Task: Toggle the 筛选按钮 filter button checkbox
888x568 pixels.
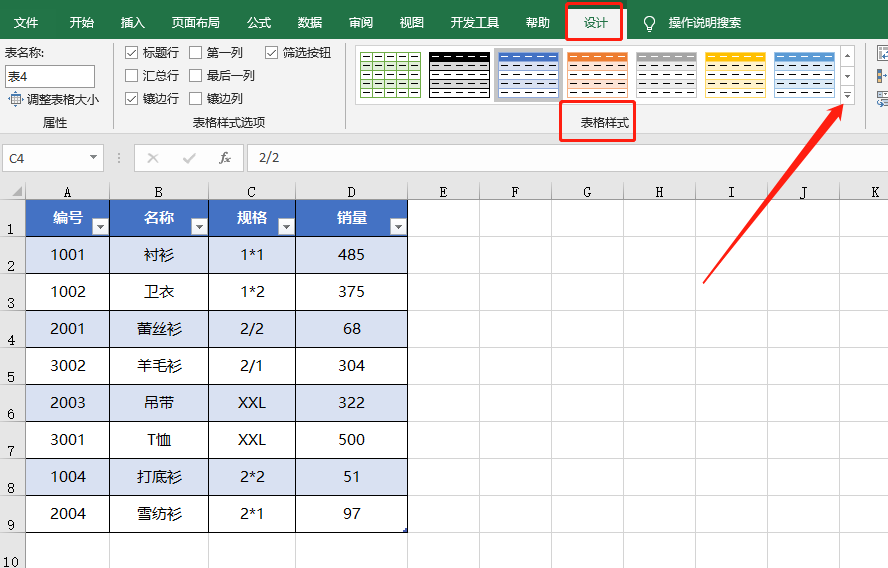Action: click(x=271, y=53)
